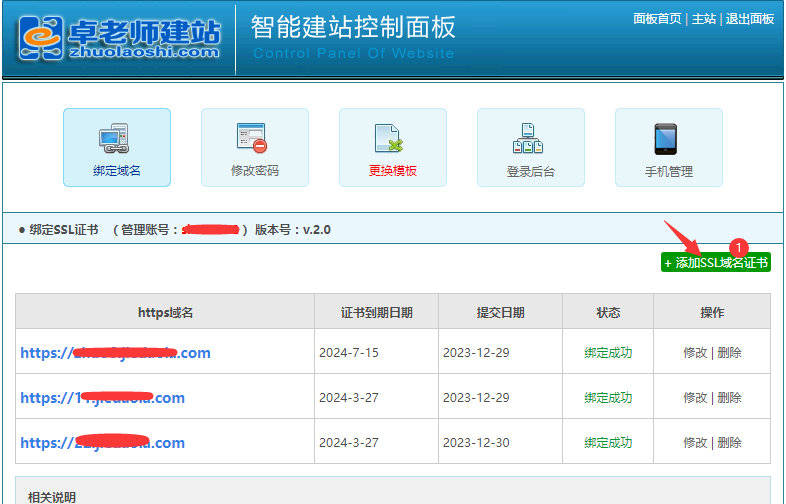Click the 证书到期日期 column header
Screen dimensions: 786x504
[x=376, y=313]
